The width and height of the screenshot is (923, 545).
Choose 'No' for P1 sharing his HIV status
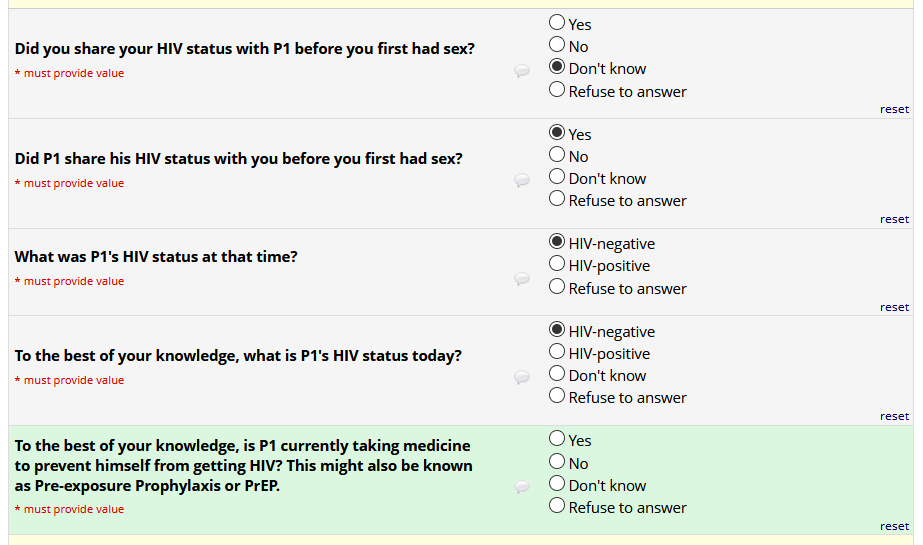tap(557, 155)
